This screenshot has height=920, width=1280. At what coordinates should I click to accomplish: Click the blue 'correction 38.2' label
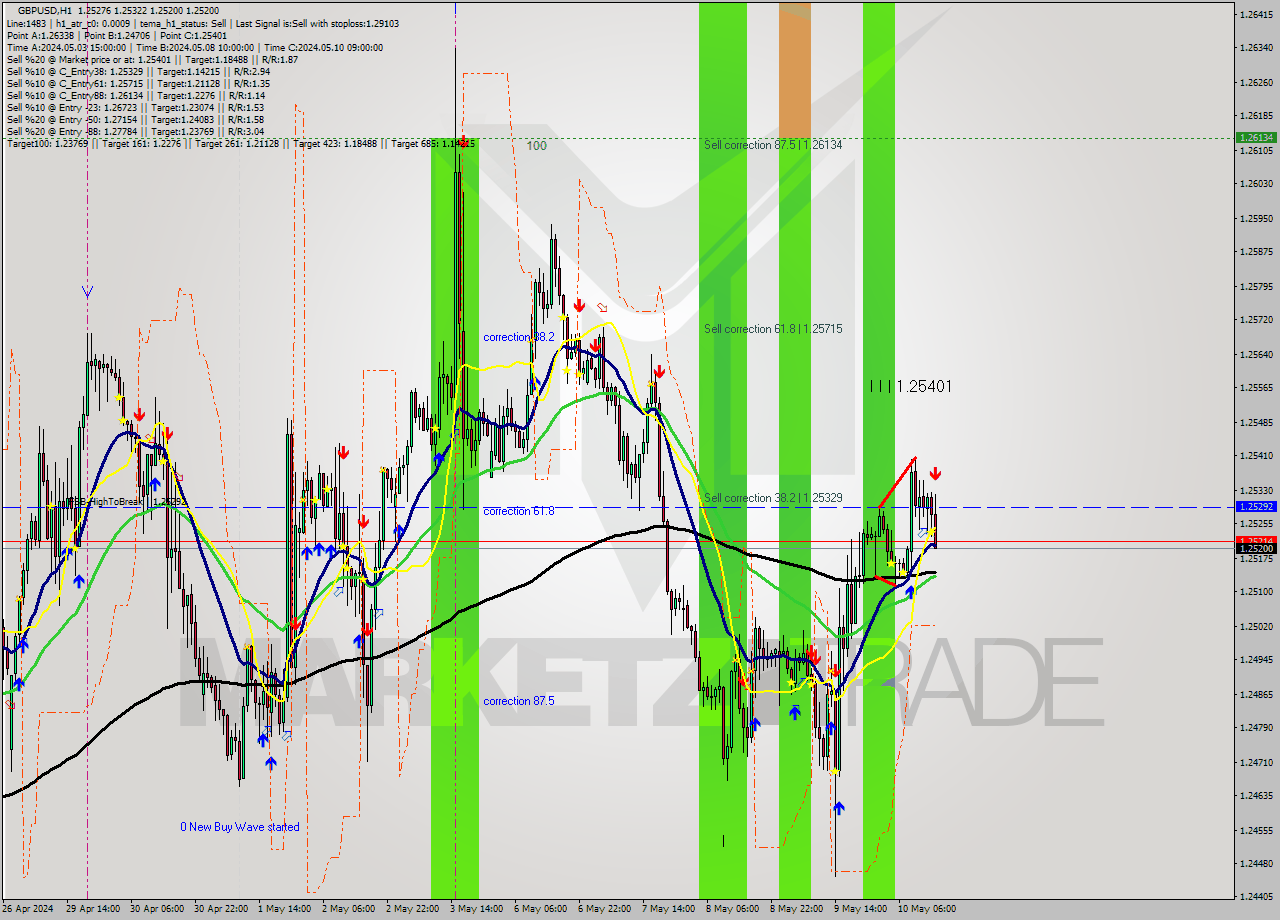coord(519,337)
